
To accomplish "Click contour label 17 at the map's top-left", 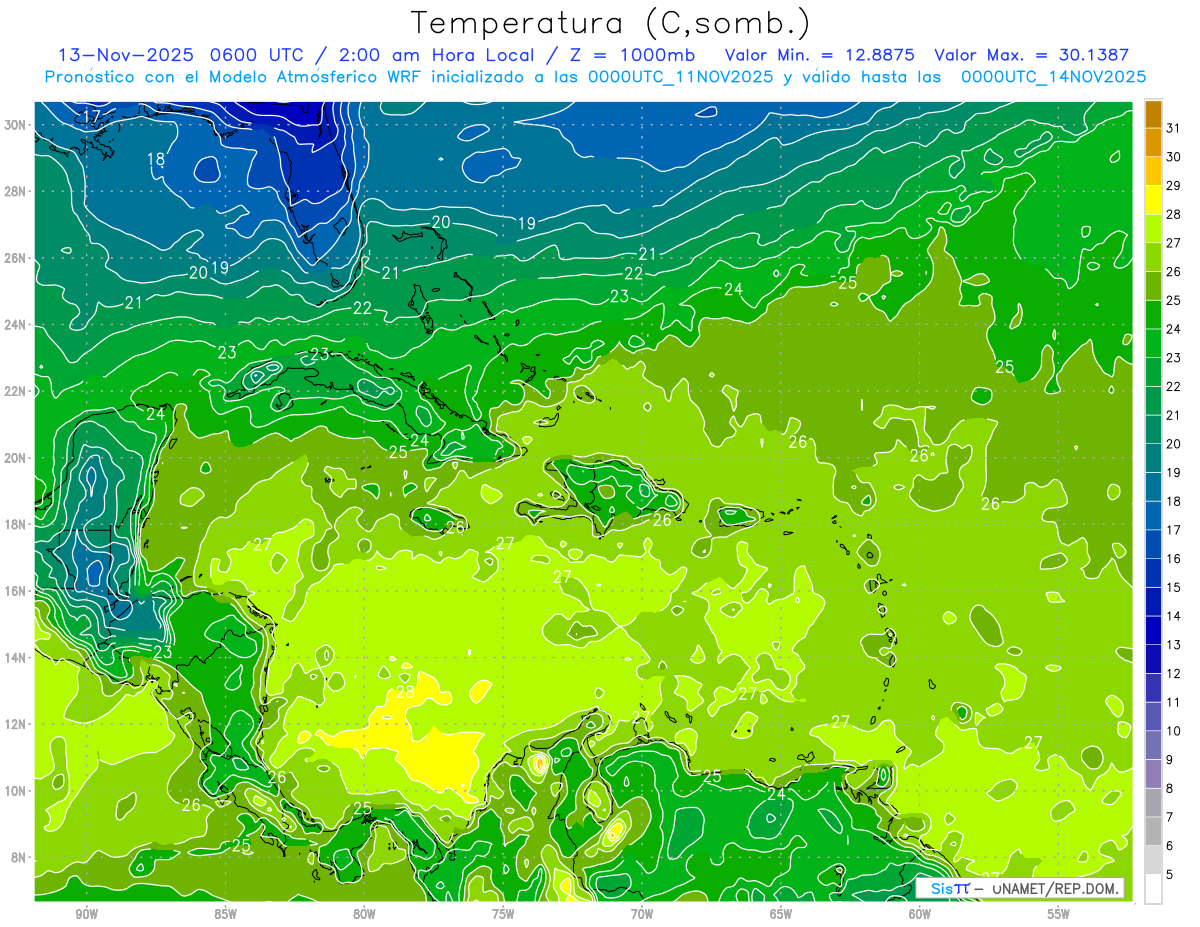I will point(92,116).
